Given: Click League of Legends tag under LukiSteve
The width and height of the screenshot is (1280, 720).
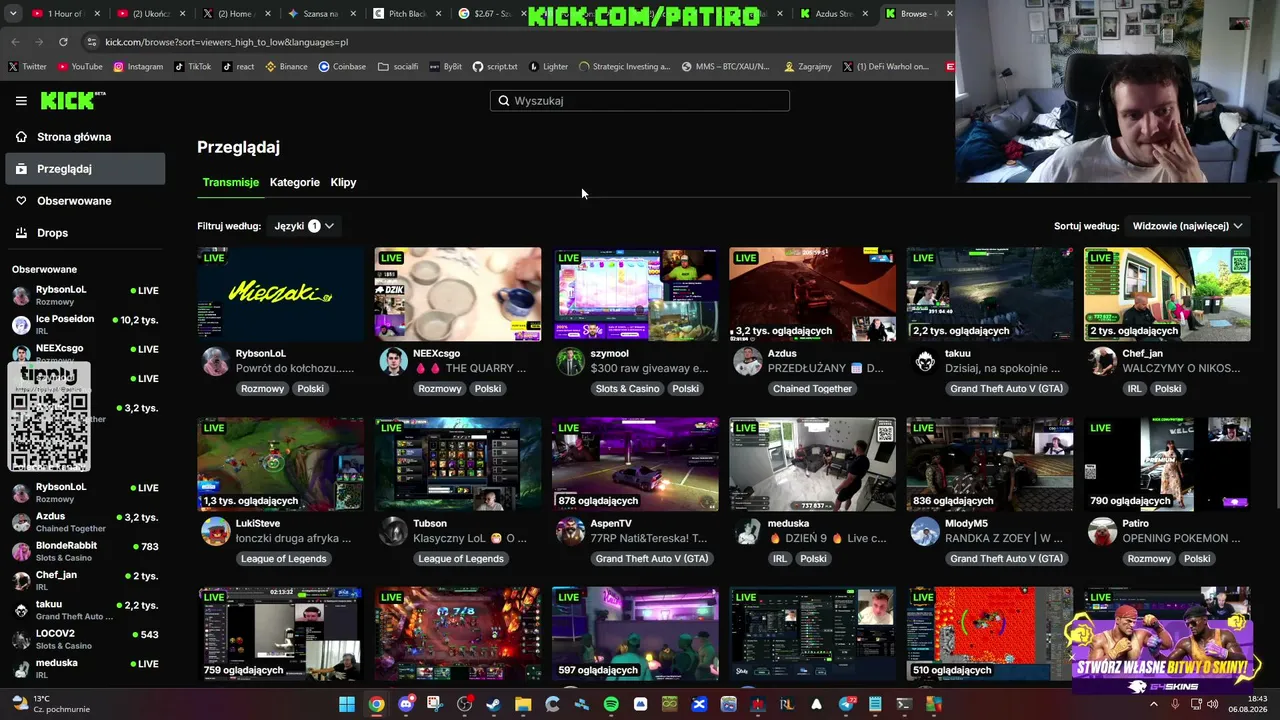Looking at the screenshot, I should (283, 559).
